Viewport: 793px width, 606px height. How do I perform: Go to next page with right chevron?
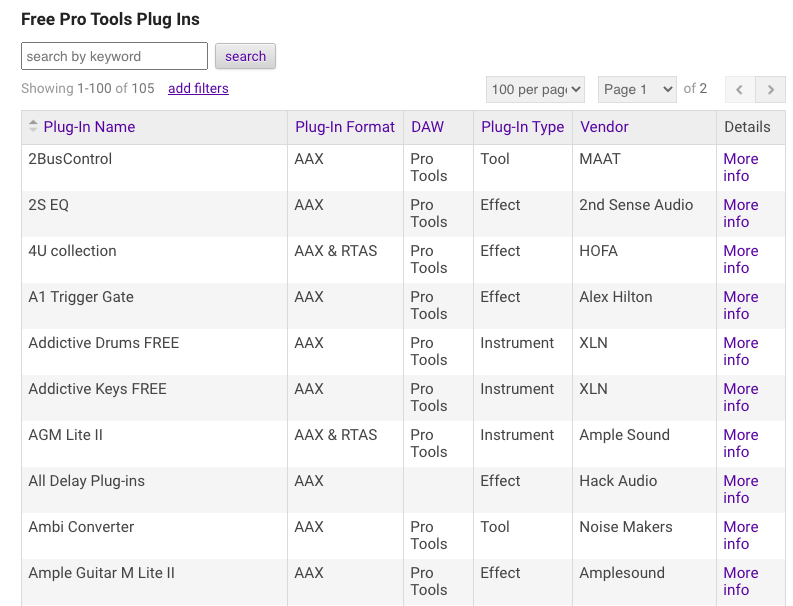point(770,90)
